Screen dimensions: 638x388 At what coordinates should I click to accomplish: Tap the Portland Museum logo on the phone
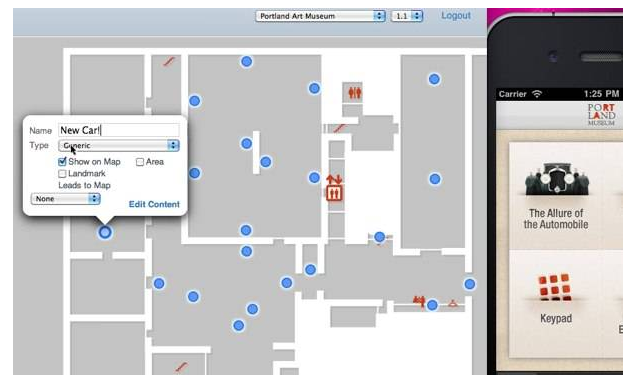click(601, 115)
